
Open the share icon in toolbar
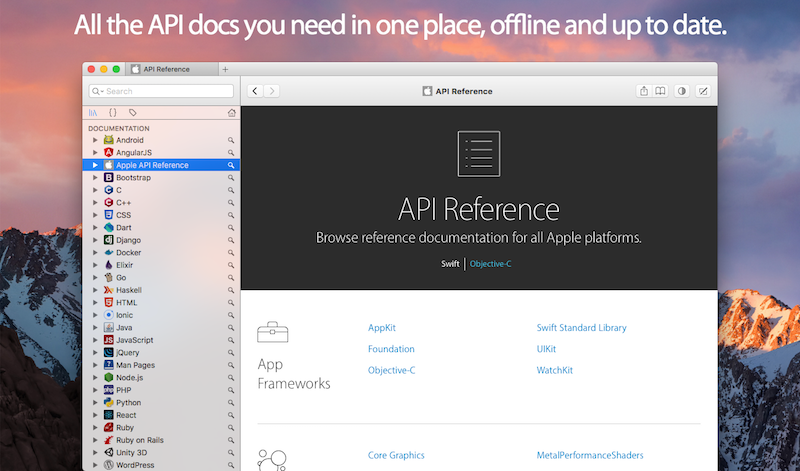tap(644, 91)
